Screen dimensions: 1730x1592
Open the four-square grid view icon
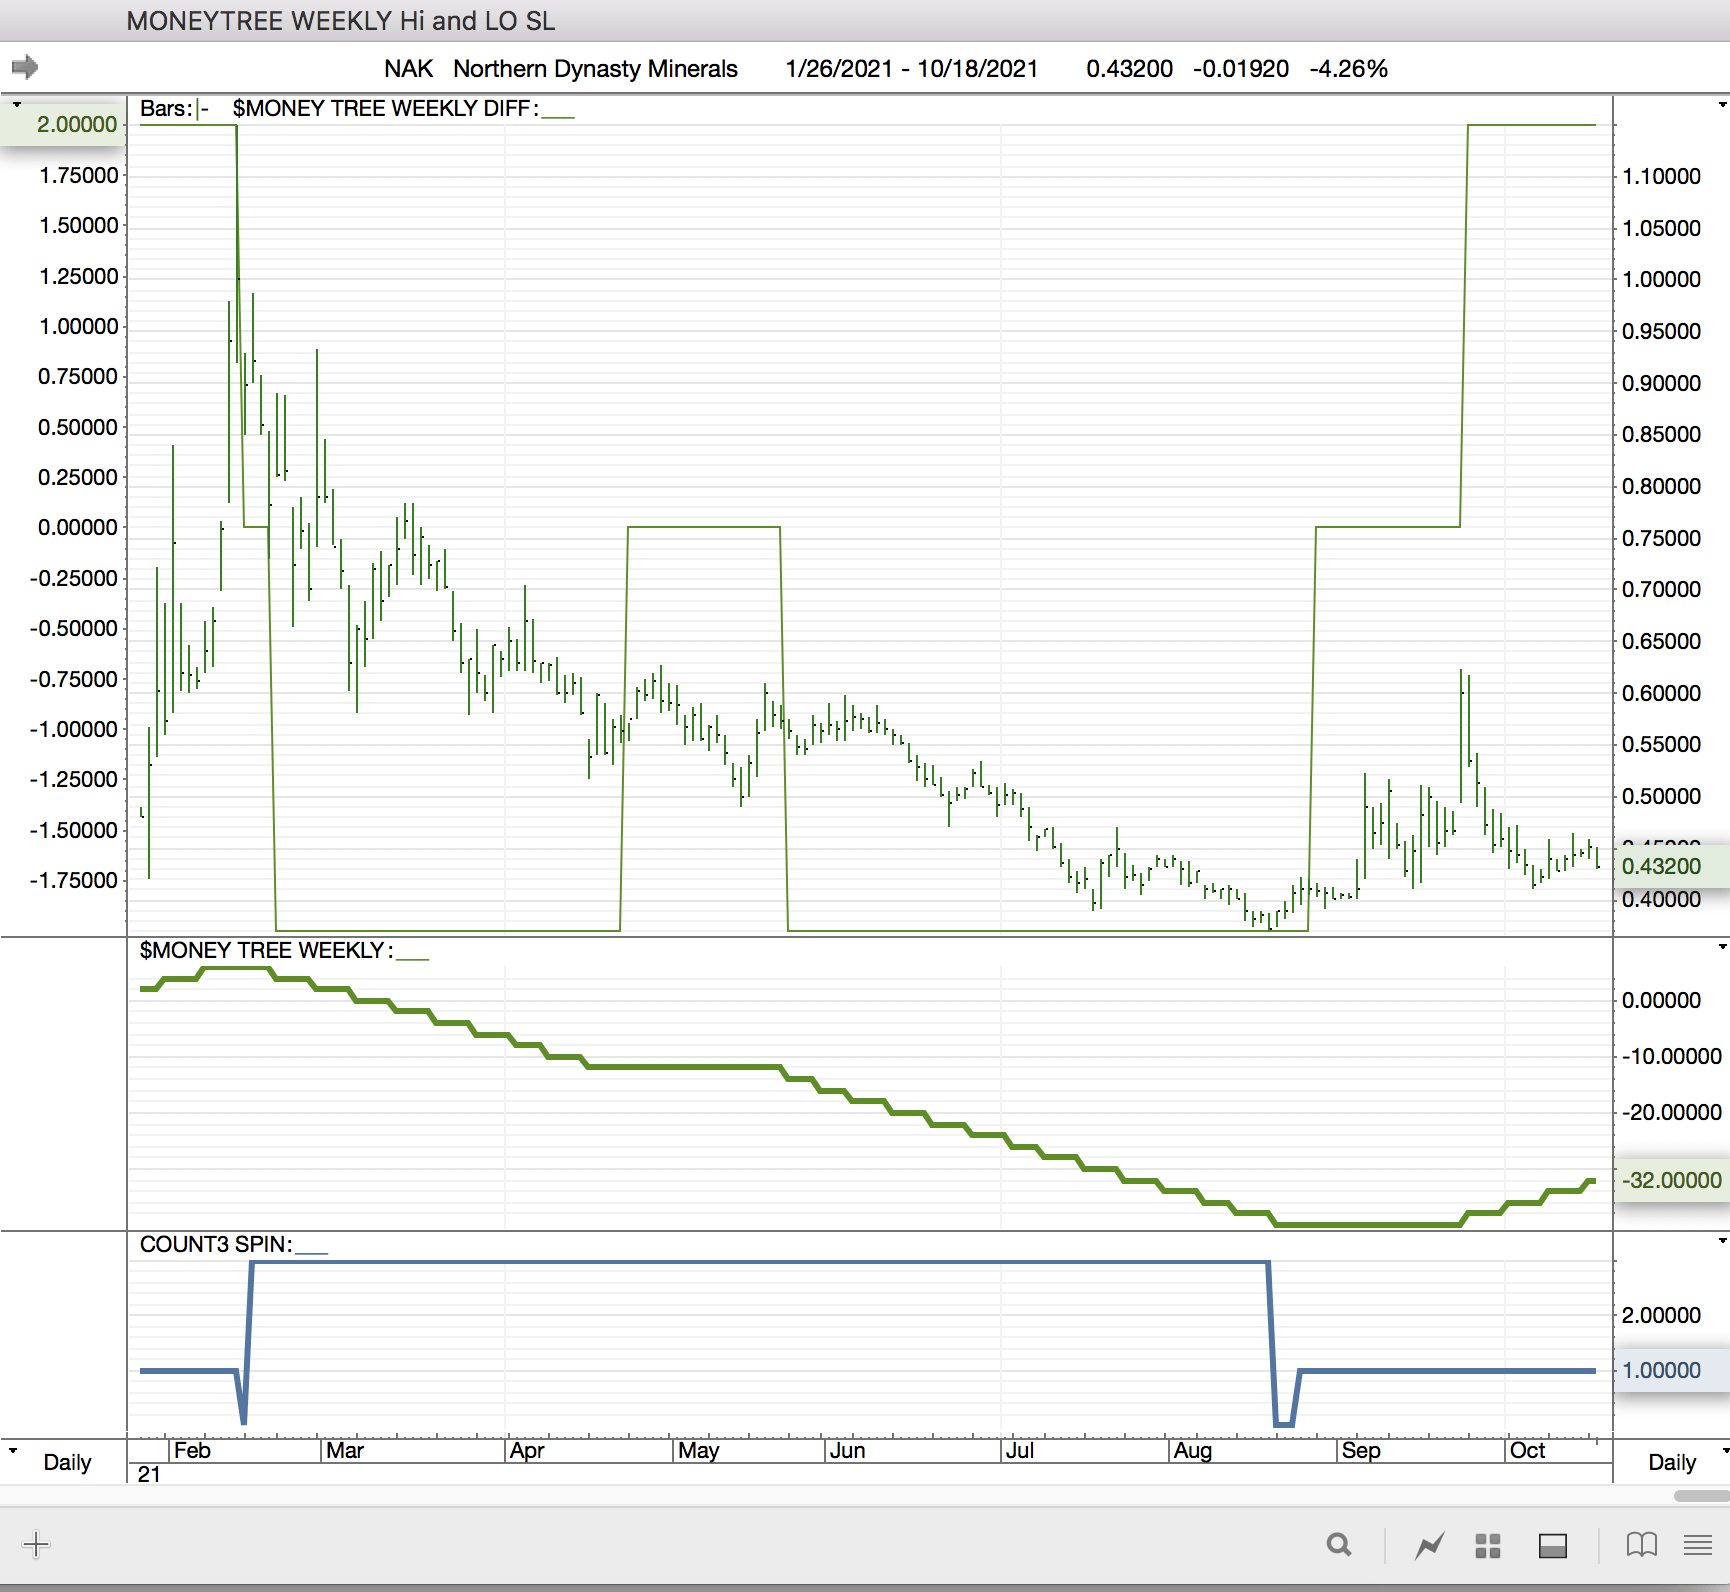pos(1488,1545)
